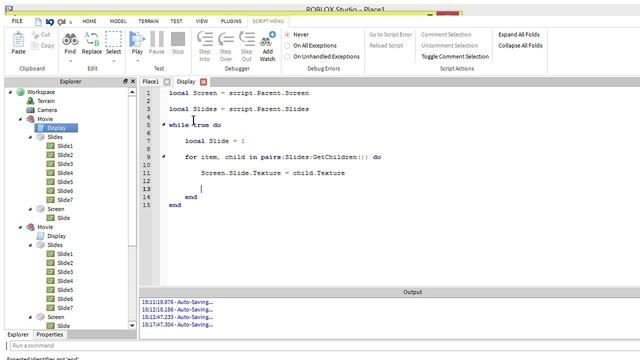
Task: Open the Replace tool
Action: click(x=92, y=39)
